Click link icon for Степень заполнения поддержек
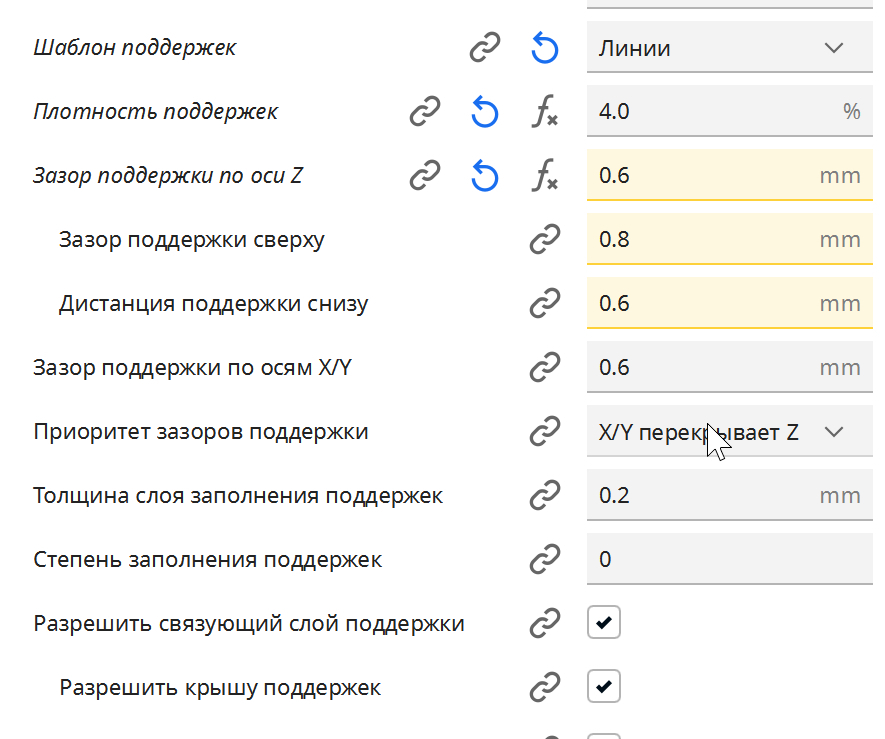 tap(544, 560)
